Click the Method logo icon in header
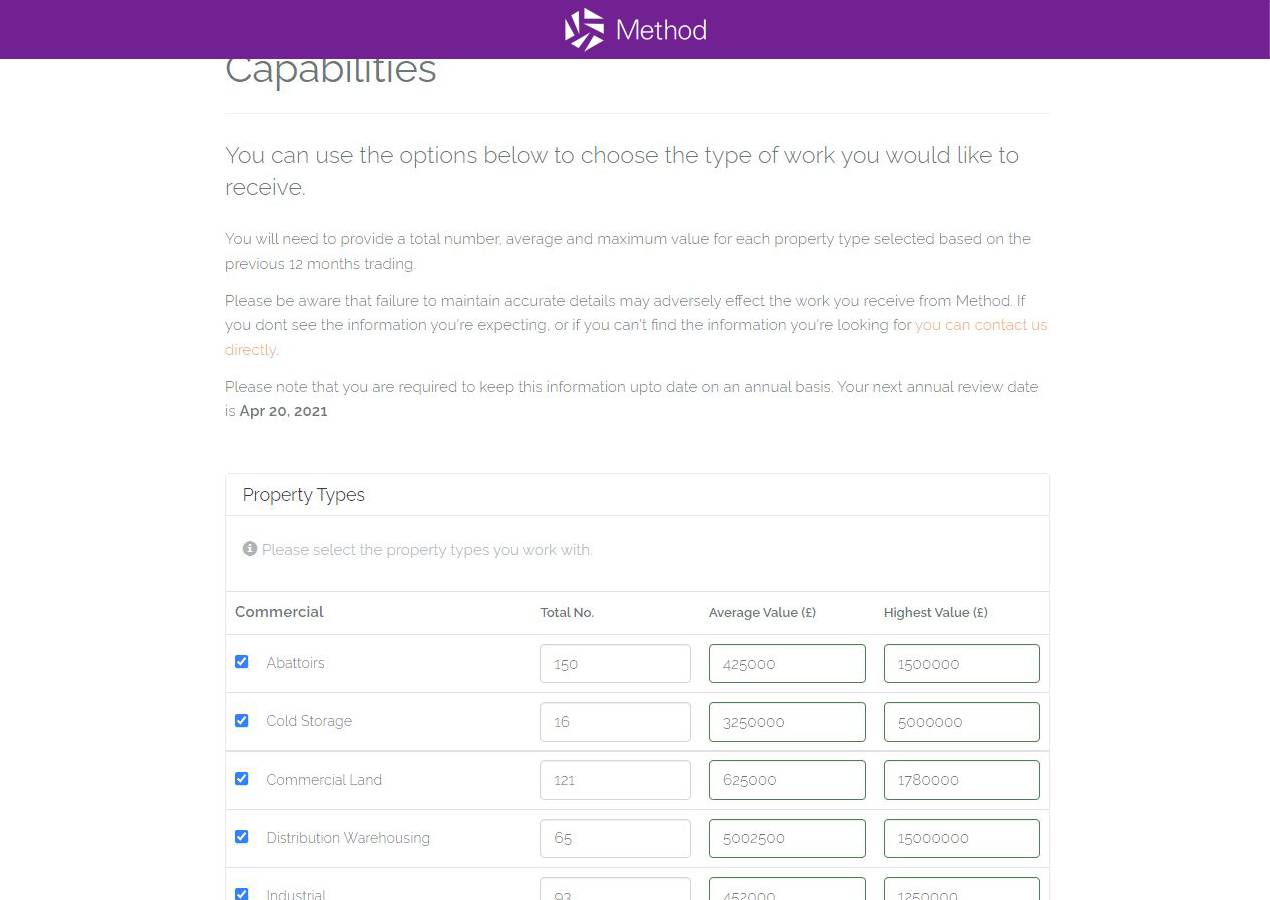The height and width of the screenshot is (900, 1270). (584, 29)
